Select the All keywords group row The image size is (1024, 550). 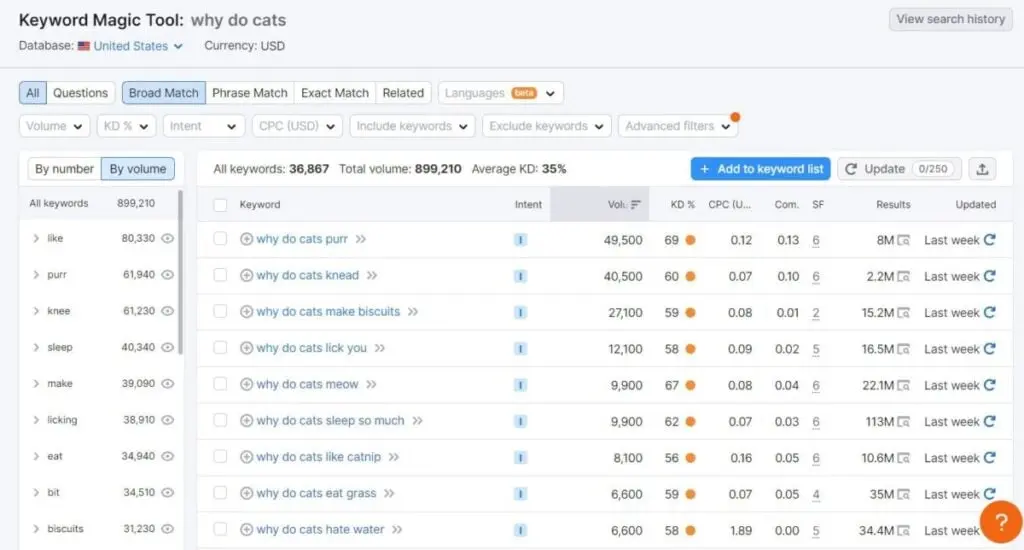pos(98,203)
